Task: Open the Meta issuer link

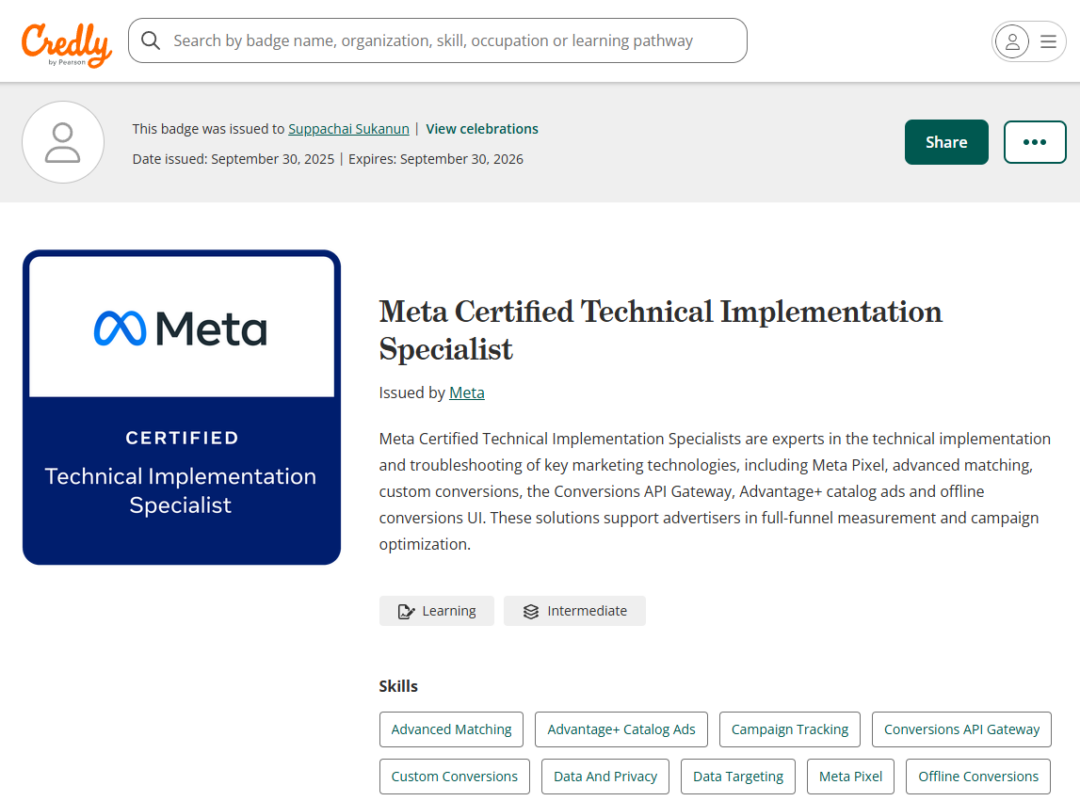Action: tap(467, 392)
